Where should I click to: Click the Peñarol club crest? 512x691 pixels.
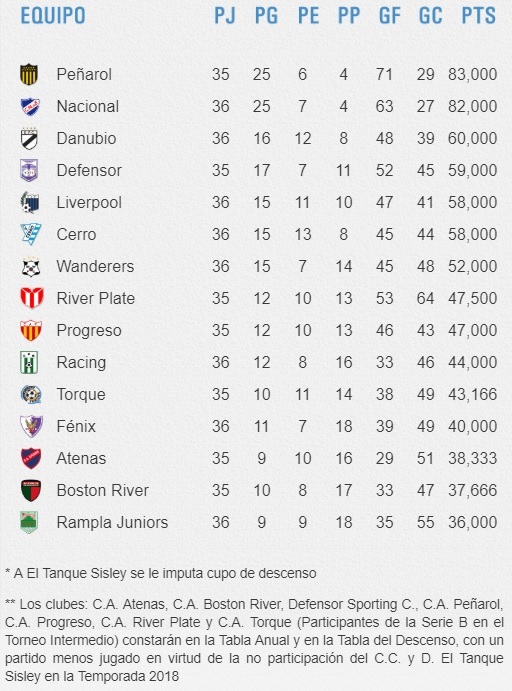(x=30, y=74)
